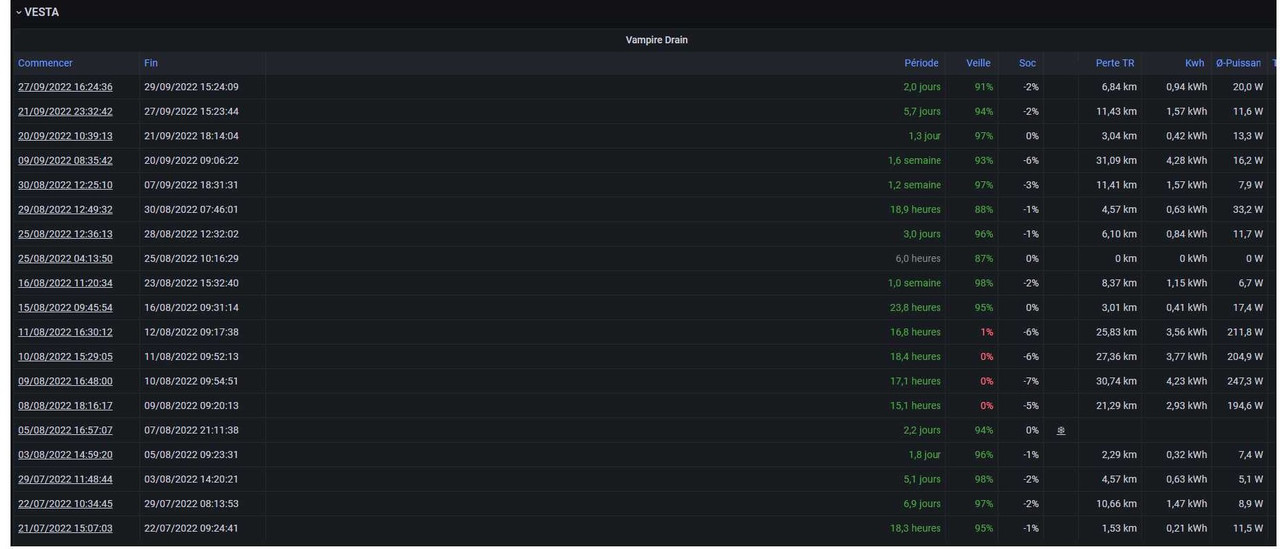Sort by Commencer column header
1280x549 pixels.
tap(45, 63)
